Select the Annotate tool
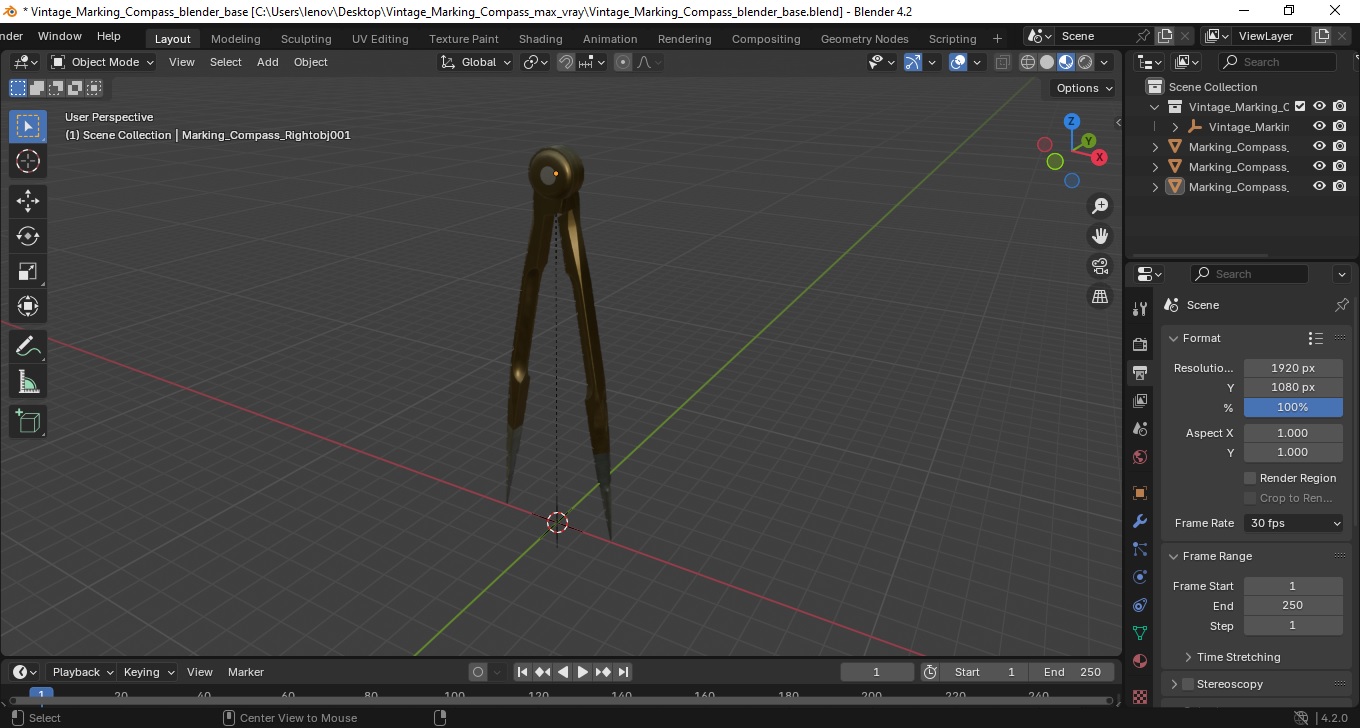 click(x=28, y=347)
